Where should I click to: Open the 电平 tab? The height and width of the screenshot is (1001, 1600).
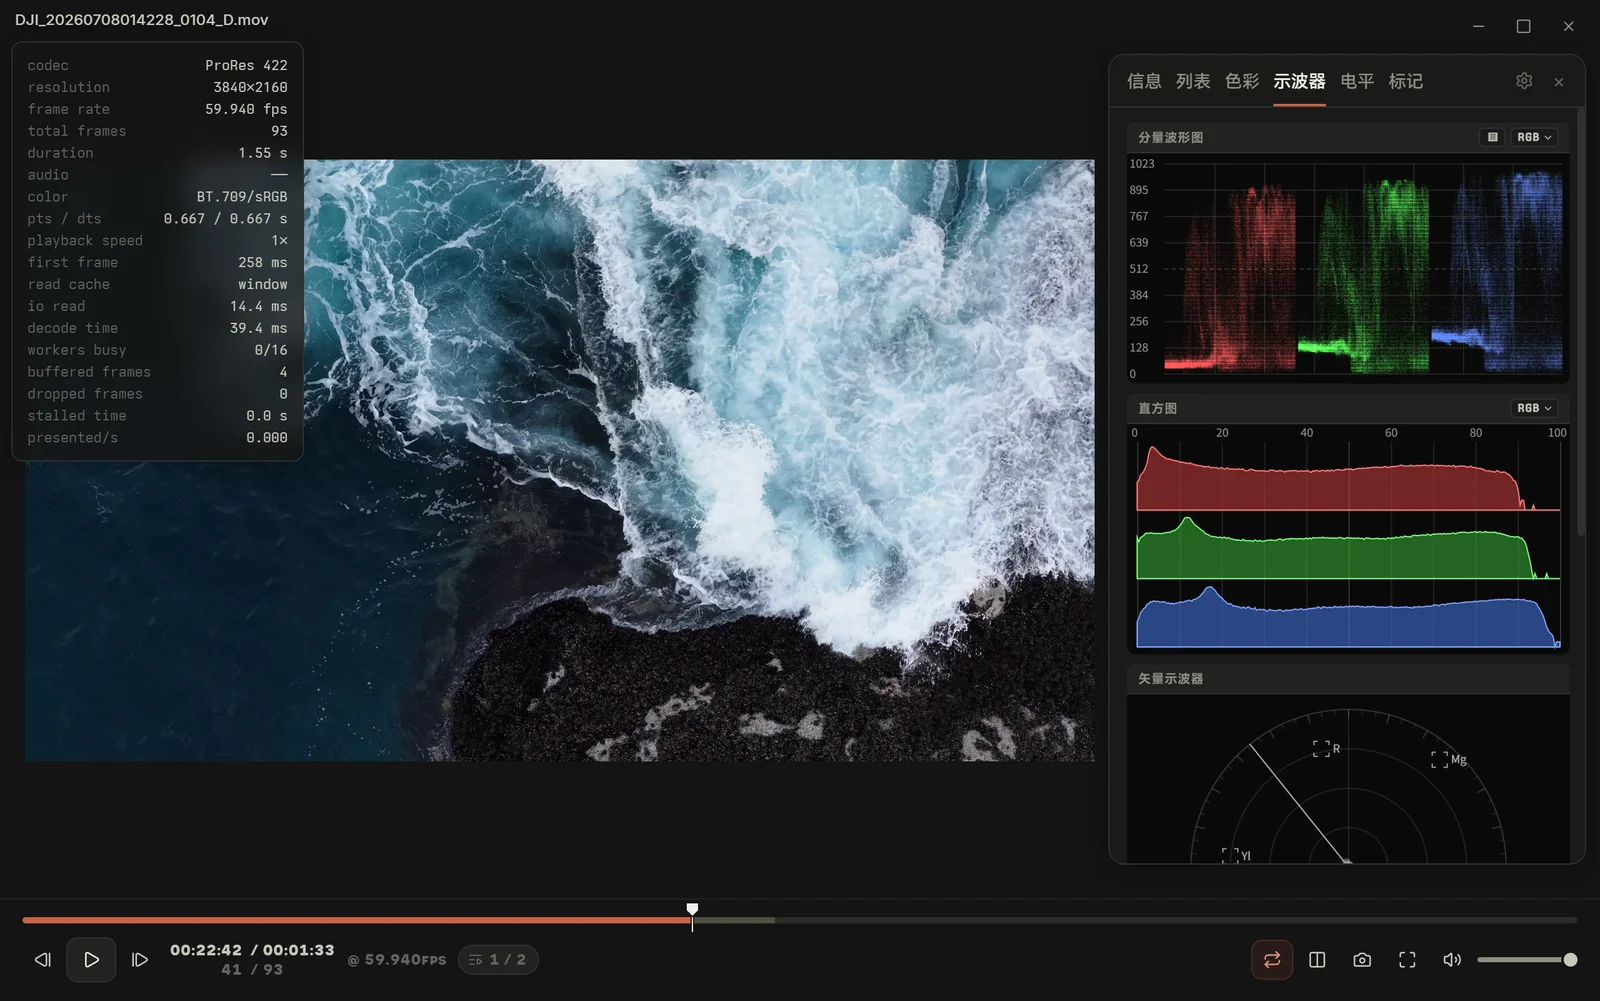click(x=1357, y=81)
